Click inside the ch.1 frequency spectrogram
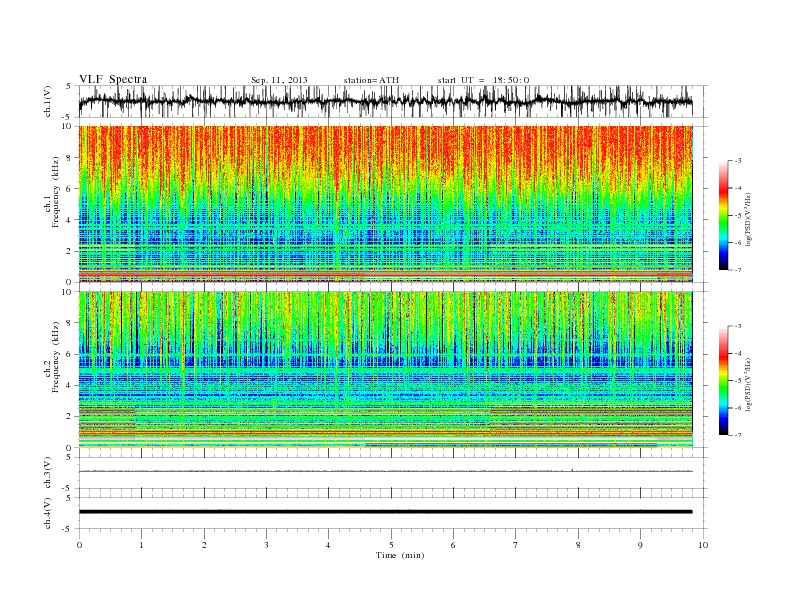 pyautogui.click(x=385, y=204)
